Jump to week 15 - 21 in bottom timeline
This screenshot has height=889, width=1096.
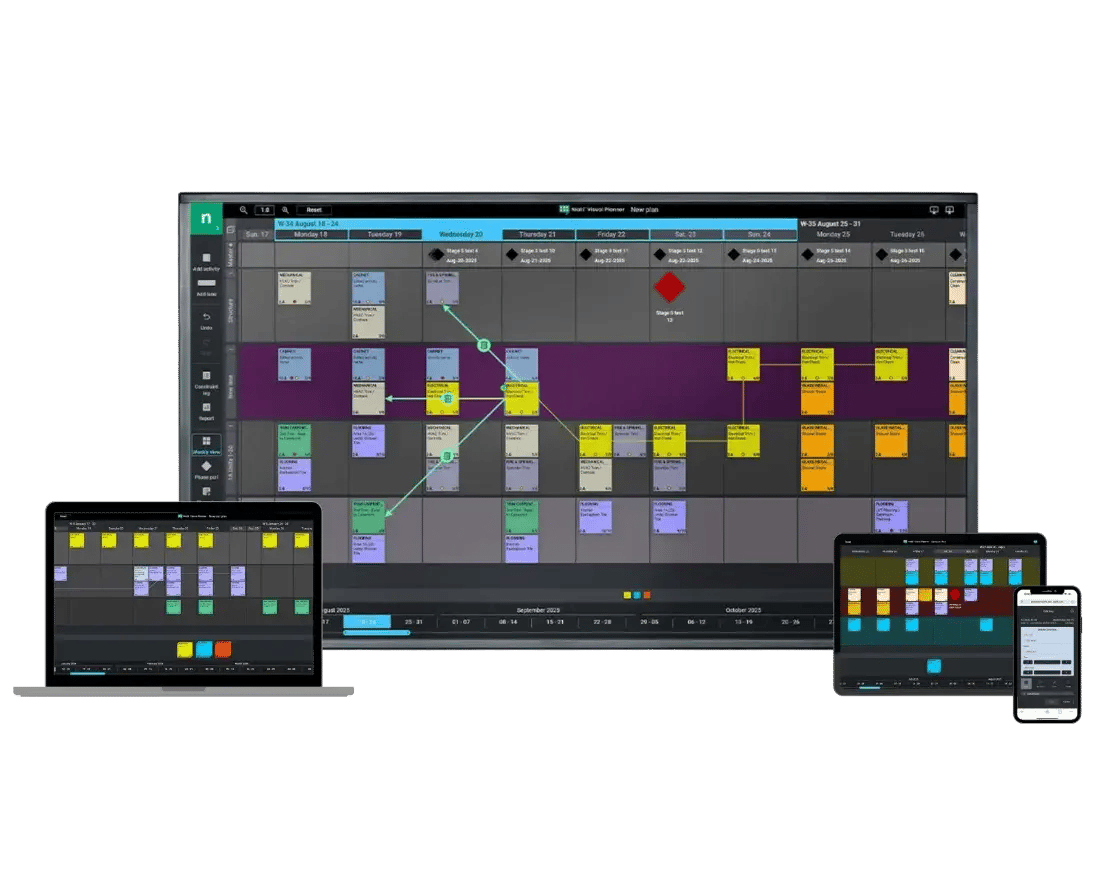555,622
